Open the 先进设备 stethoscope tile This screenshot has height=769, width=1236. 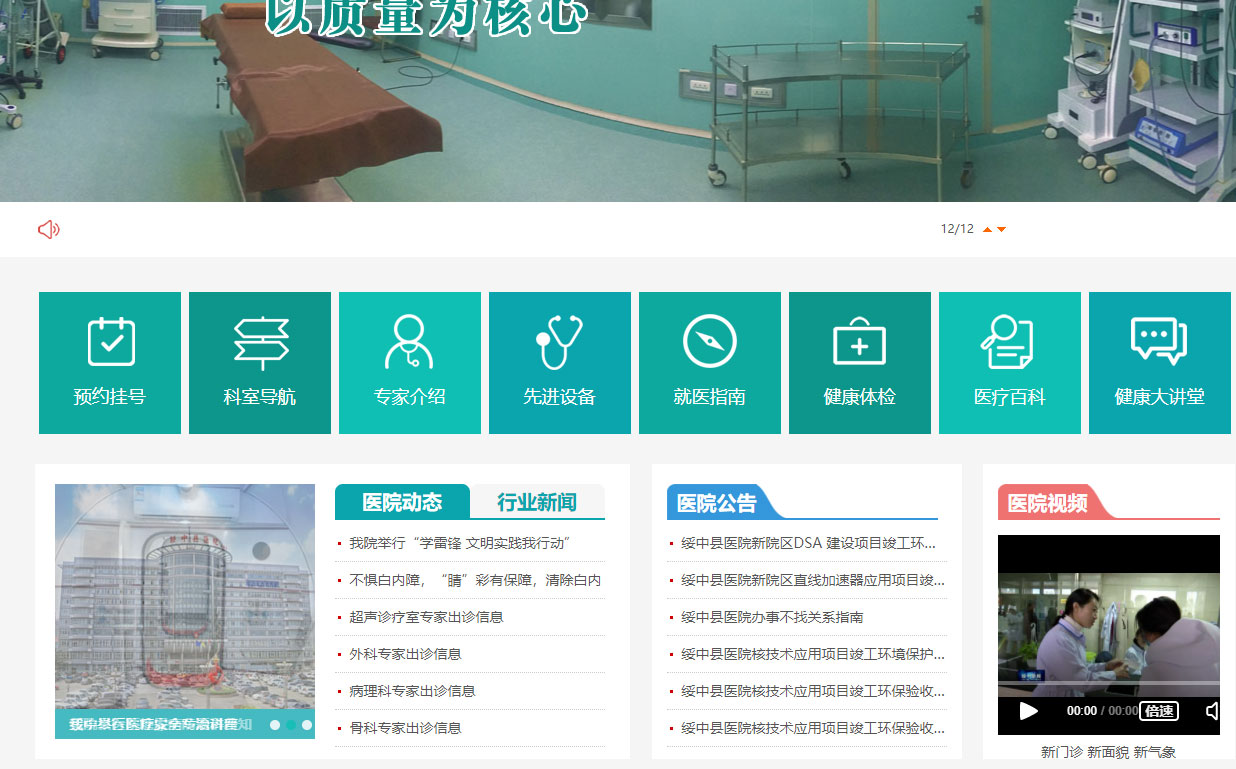tap(560, 363)
